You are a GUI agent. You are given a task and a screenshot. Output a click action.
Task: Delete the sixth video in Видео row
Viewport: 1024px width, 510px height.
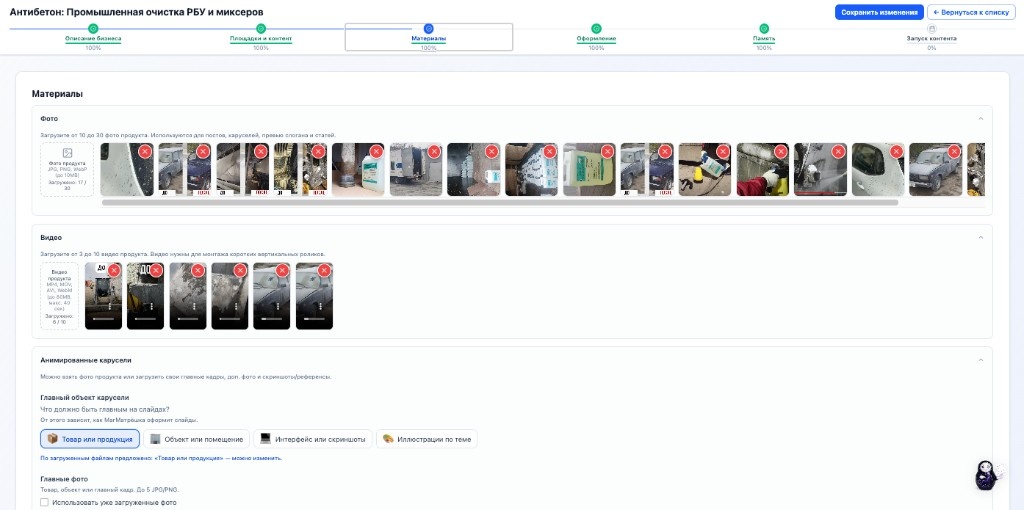coord(325,270)
